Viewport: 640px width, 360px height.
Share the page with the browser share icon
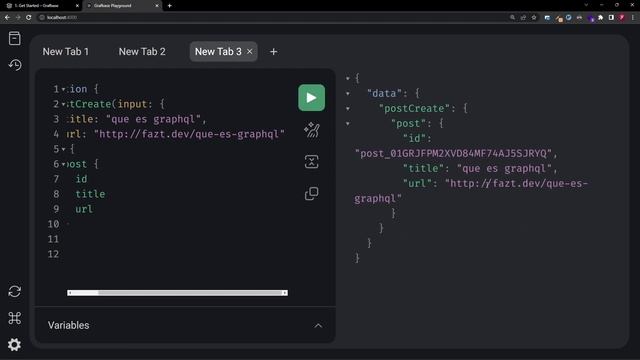523,18
